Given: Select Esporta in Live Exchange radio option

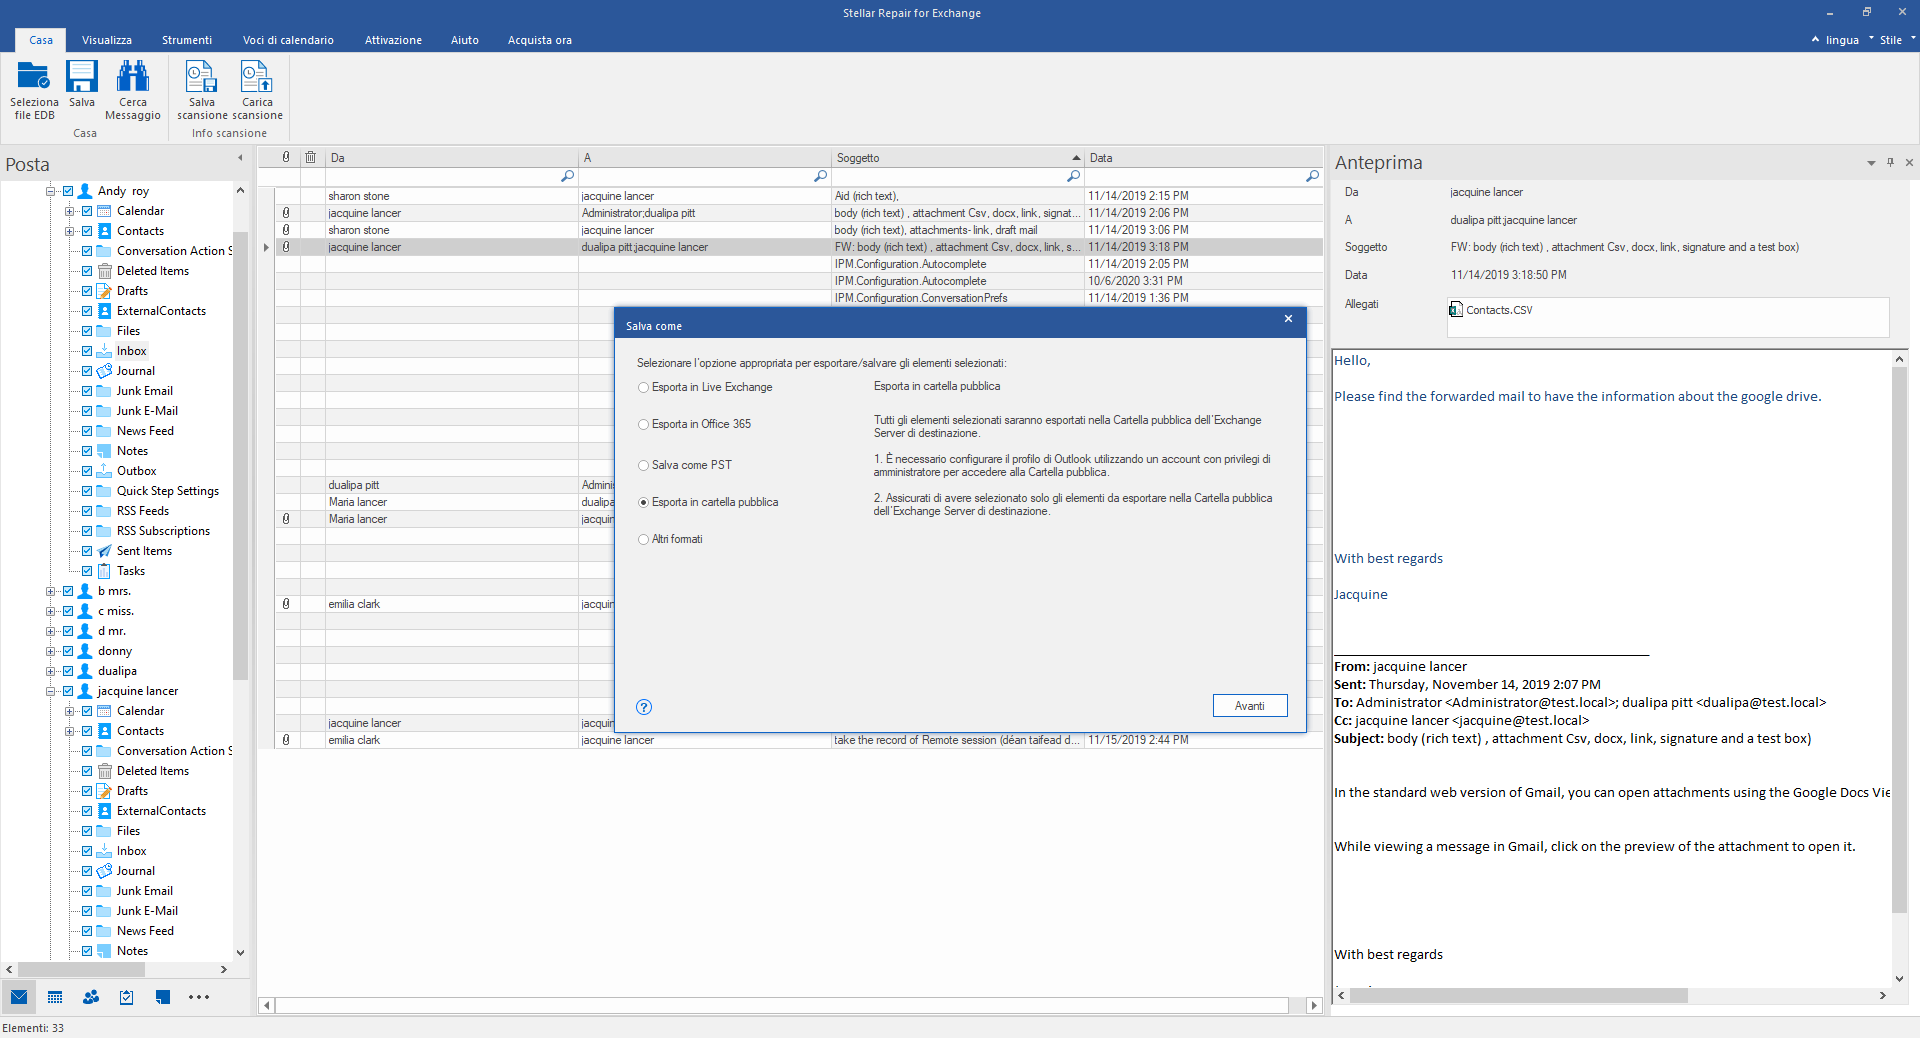Looking at the screenshot, I should click(644, 388).
